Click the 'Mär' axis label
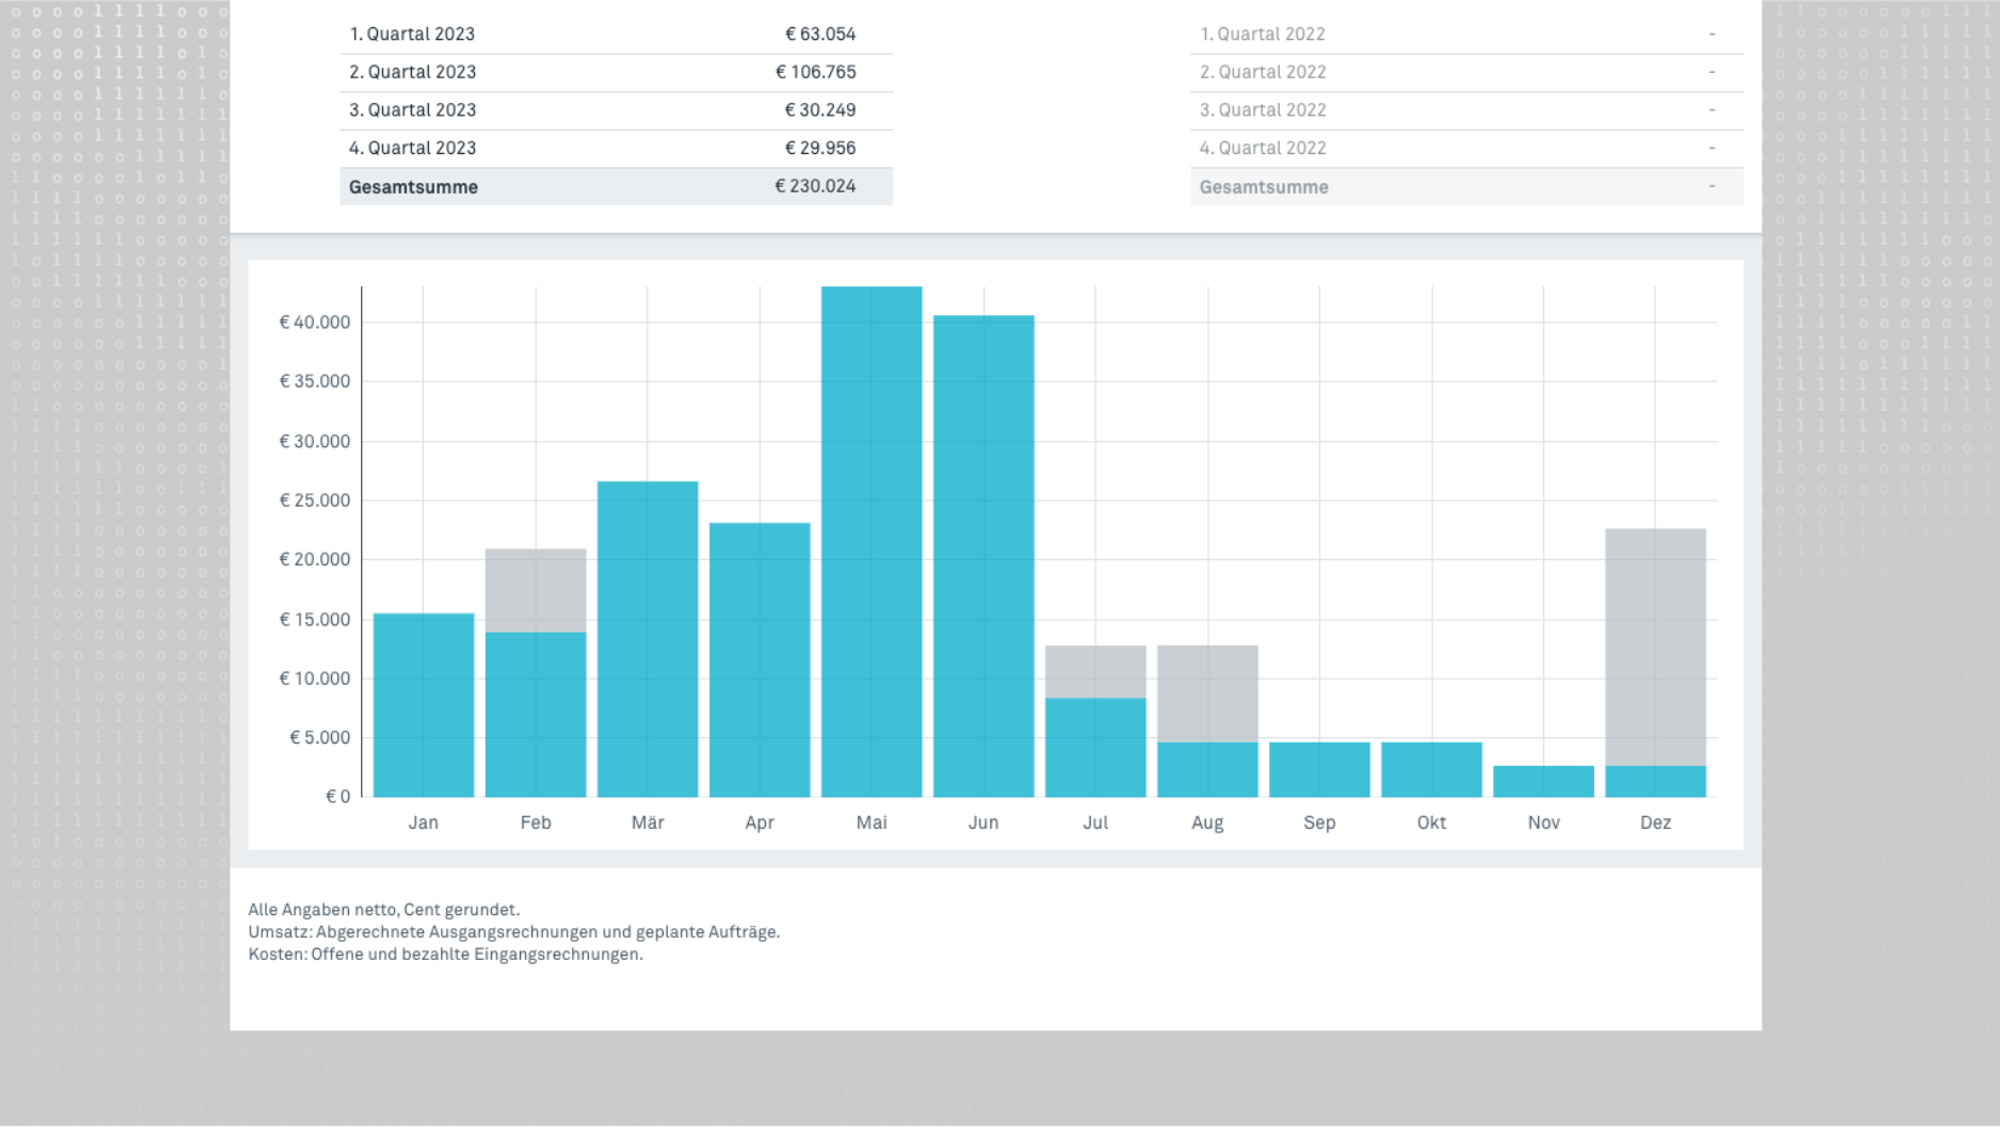Screen dimensions: 2000x1127 click(x=648, y=823)
